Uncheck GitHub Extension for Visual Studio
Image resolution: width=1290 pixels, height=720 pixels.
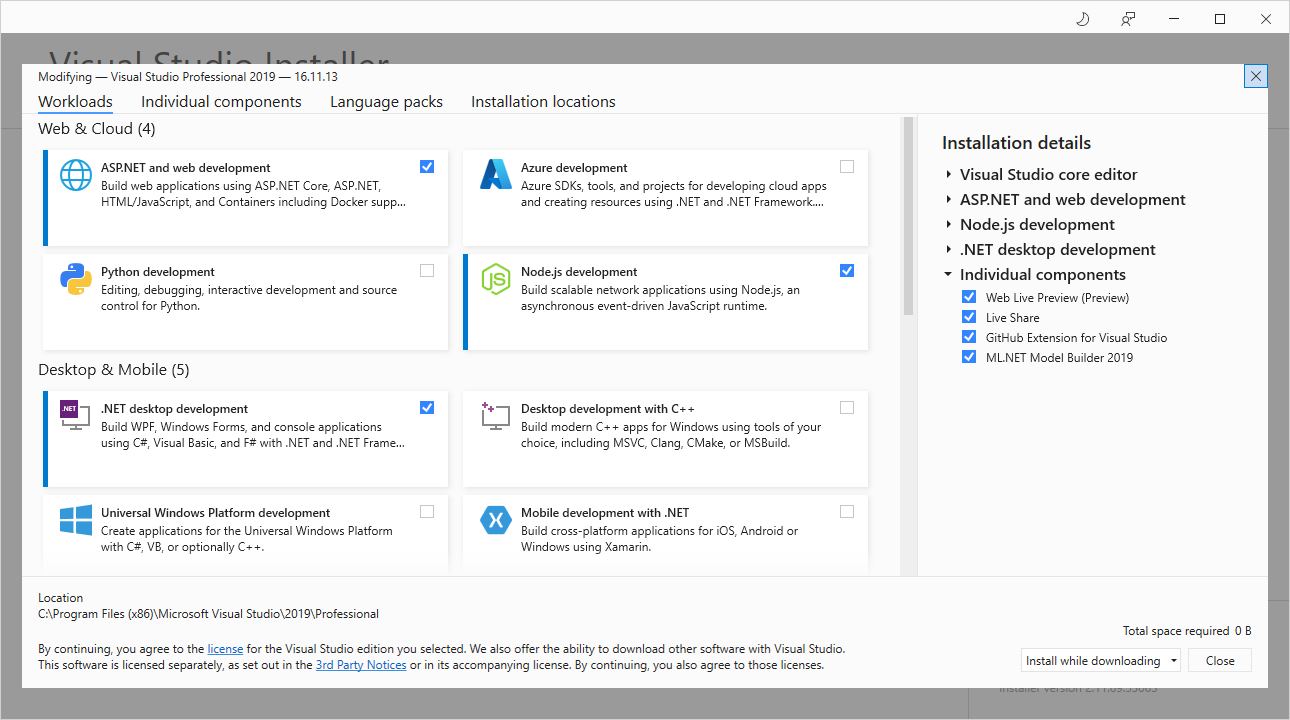tap(968, 337)
